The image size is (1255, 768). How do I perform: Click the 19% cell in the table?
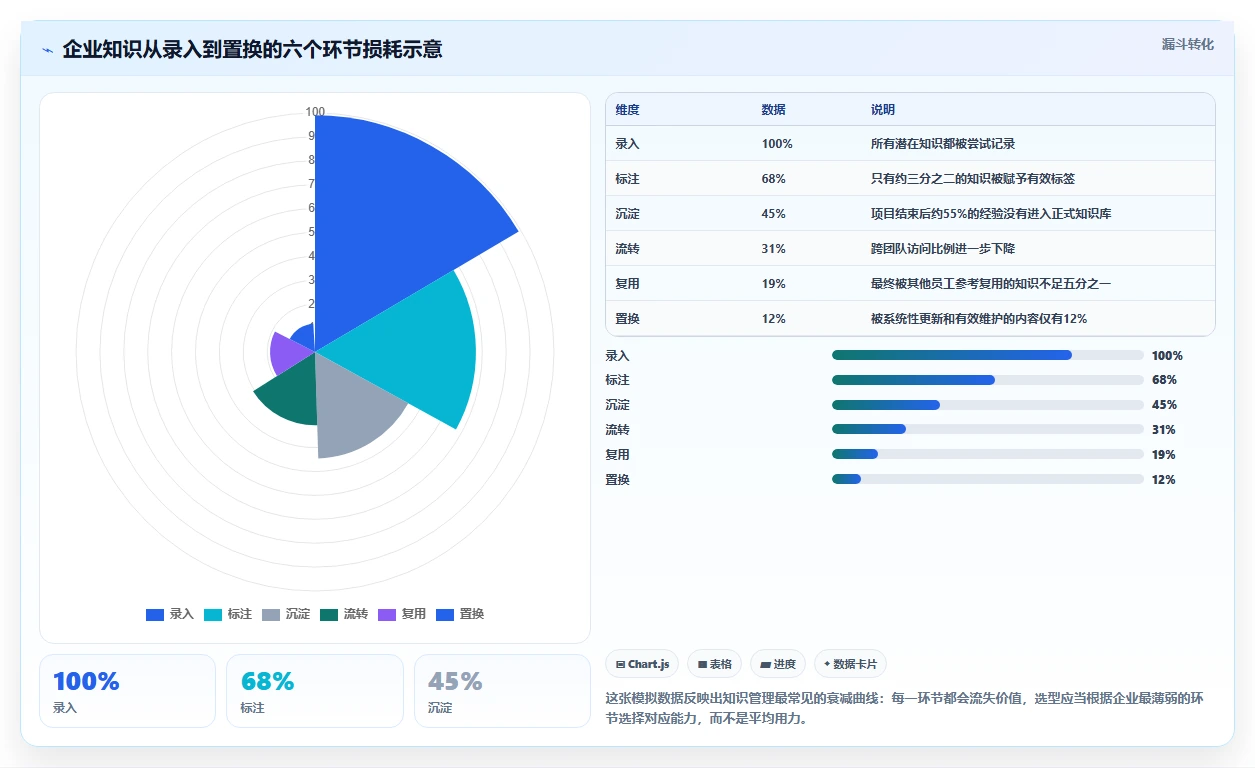pos(773,284)
